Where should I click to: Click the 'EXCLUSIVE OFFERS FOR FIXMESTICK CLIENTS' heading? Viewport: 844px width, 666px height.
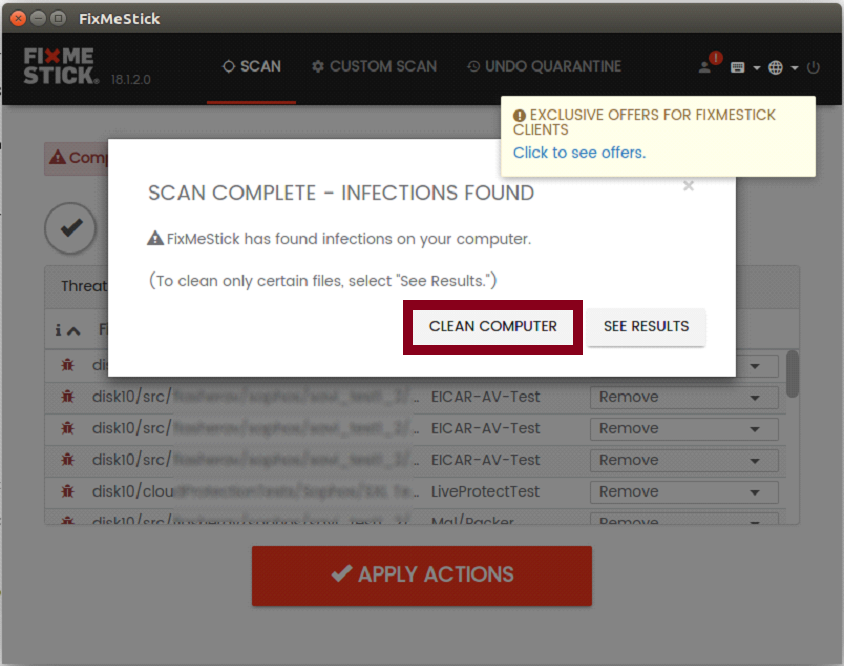644,122
